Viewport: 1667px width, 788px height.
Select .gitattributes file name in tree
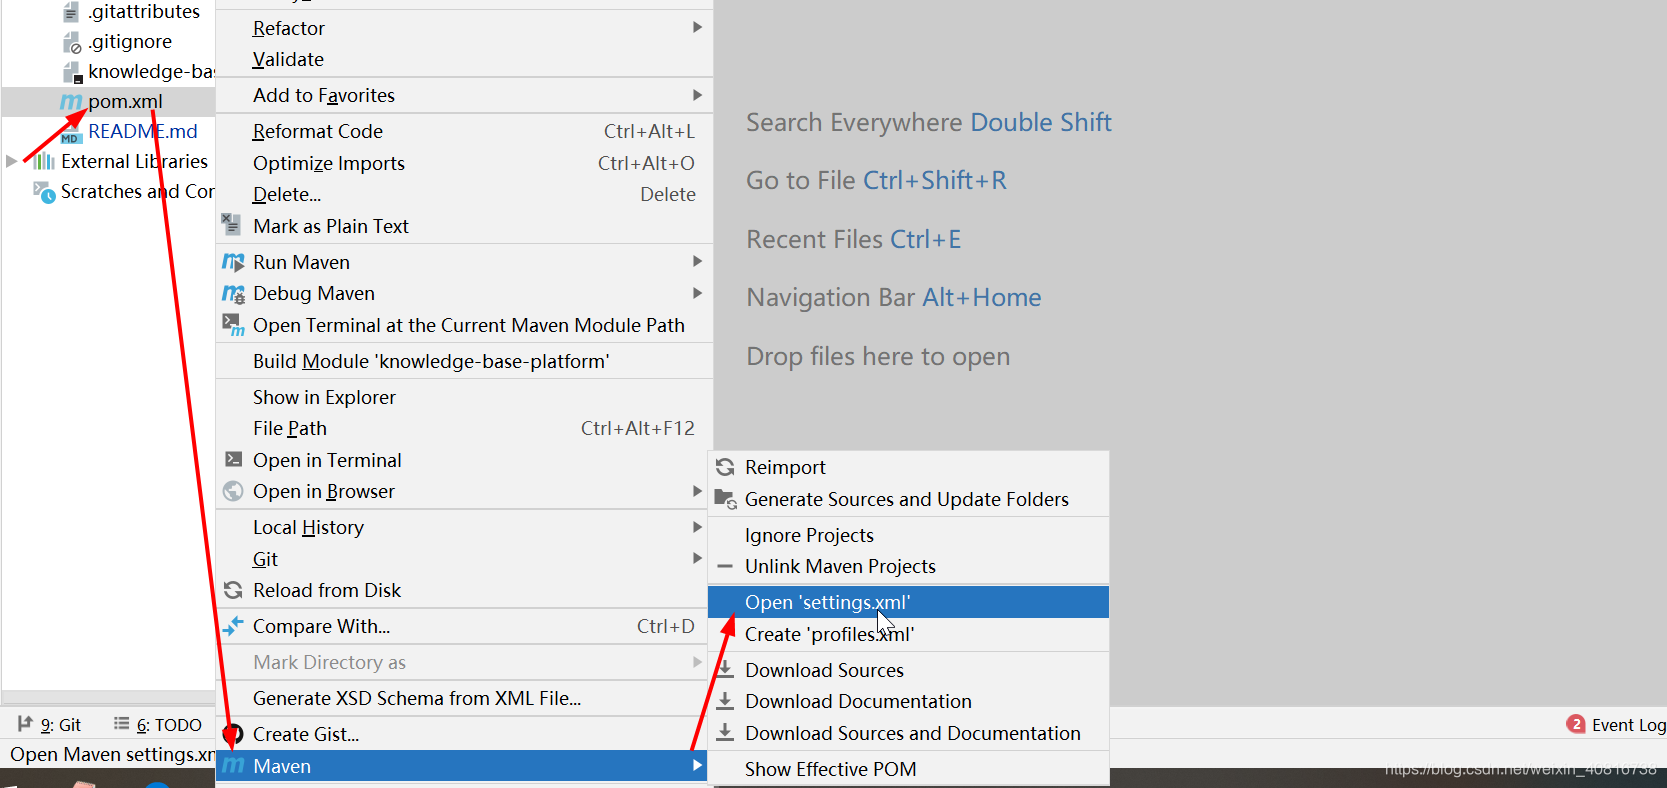tap(144, 12)
